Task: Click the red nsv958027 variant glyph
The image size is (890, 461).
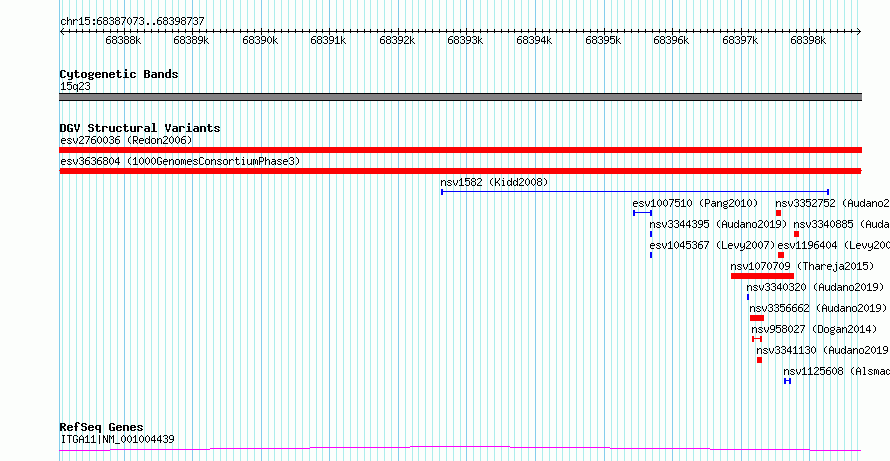Action: click(x=757, y=339)
